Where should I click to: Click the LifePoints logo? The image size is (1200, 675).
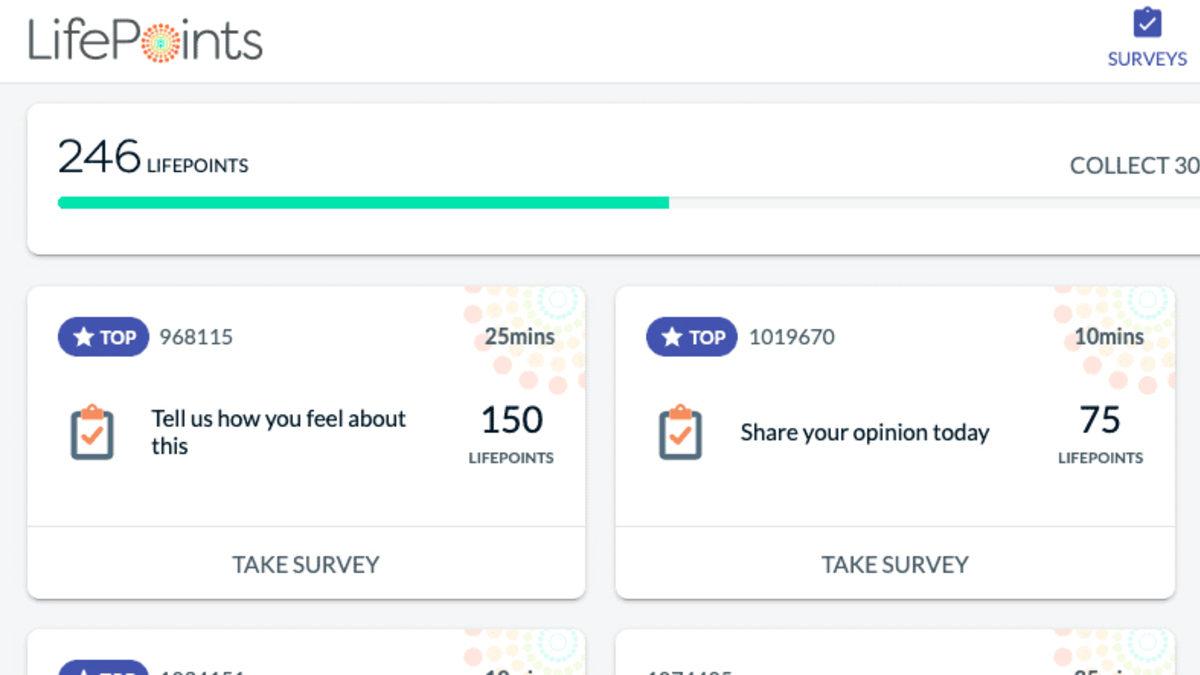point(146,41)
